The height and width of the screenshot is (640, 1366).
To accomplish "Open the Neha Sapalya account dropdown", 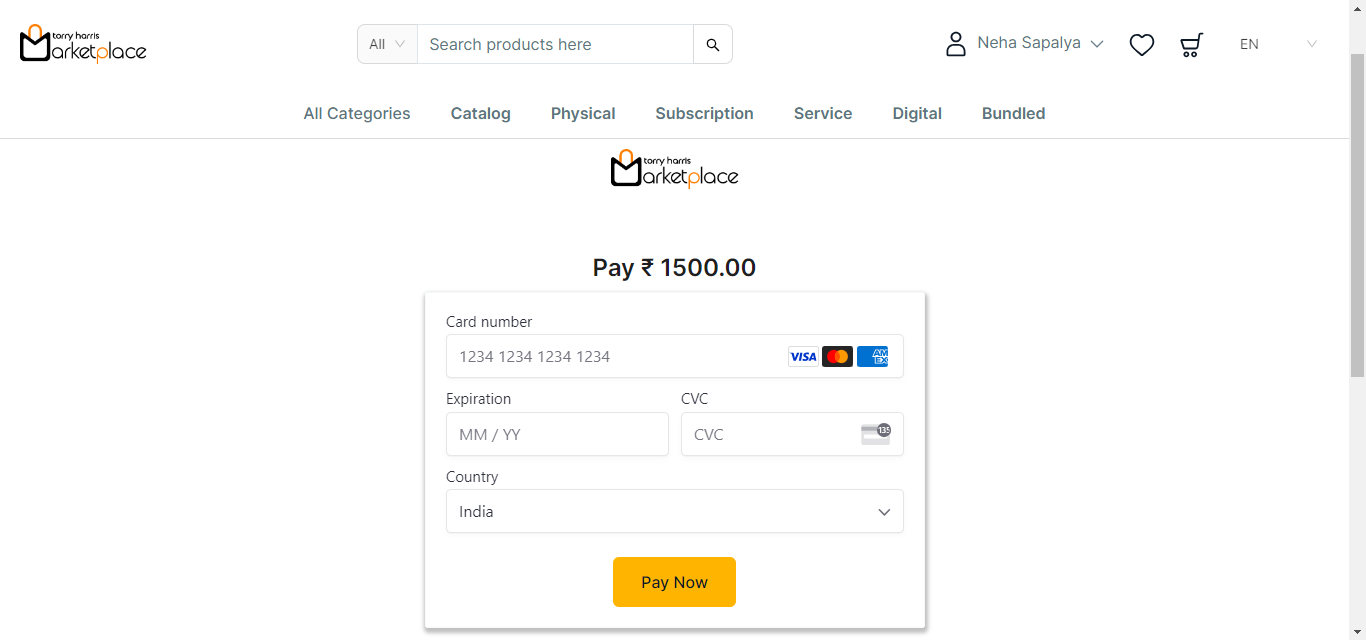I will tap(1040, 44).
